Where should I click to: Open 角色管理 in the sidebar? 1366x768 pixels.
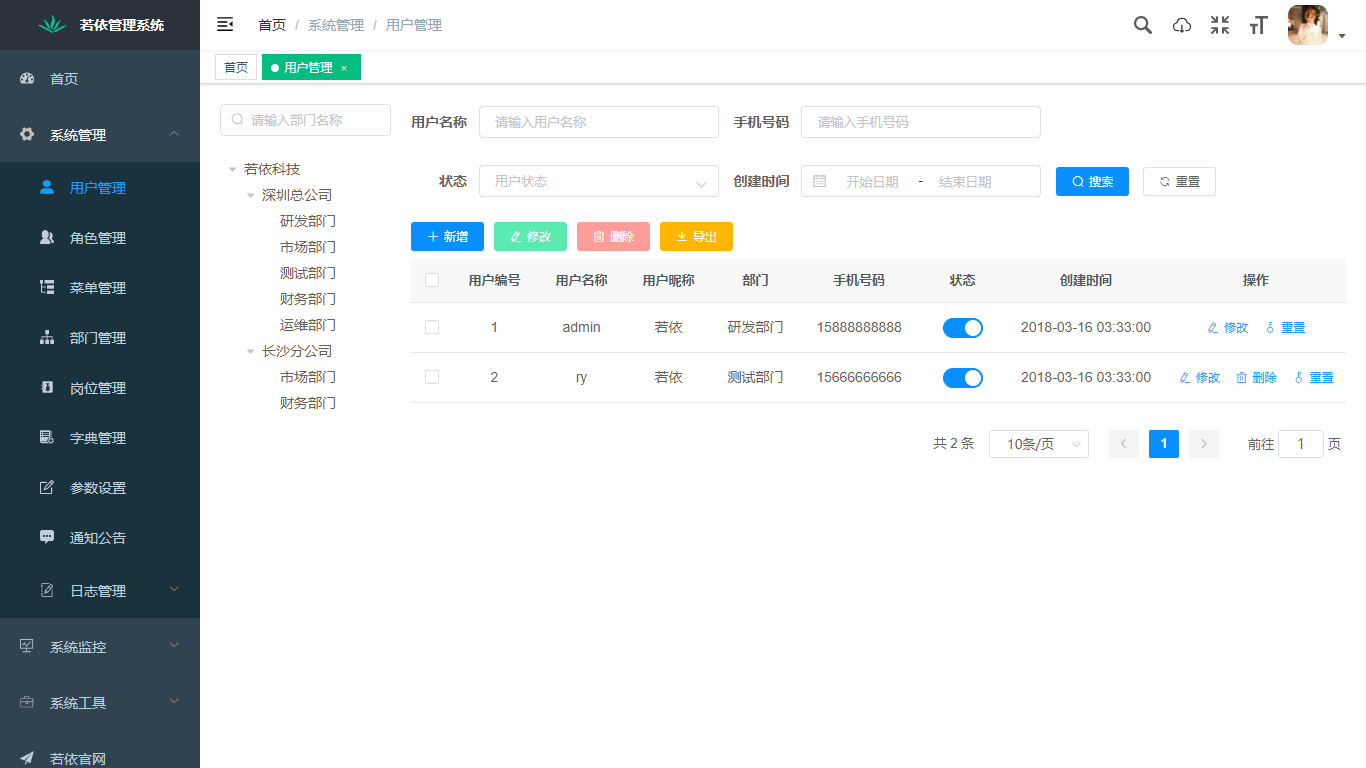(100, 238)
